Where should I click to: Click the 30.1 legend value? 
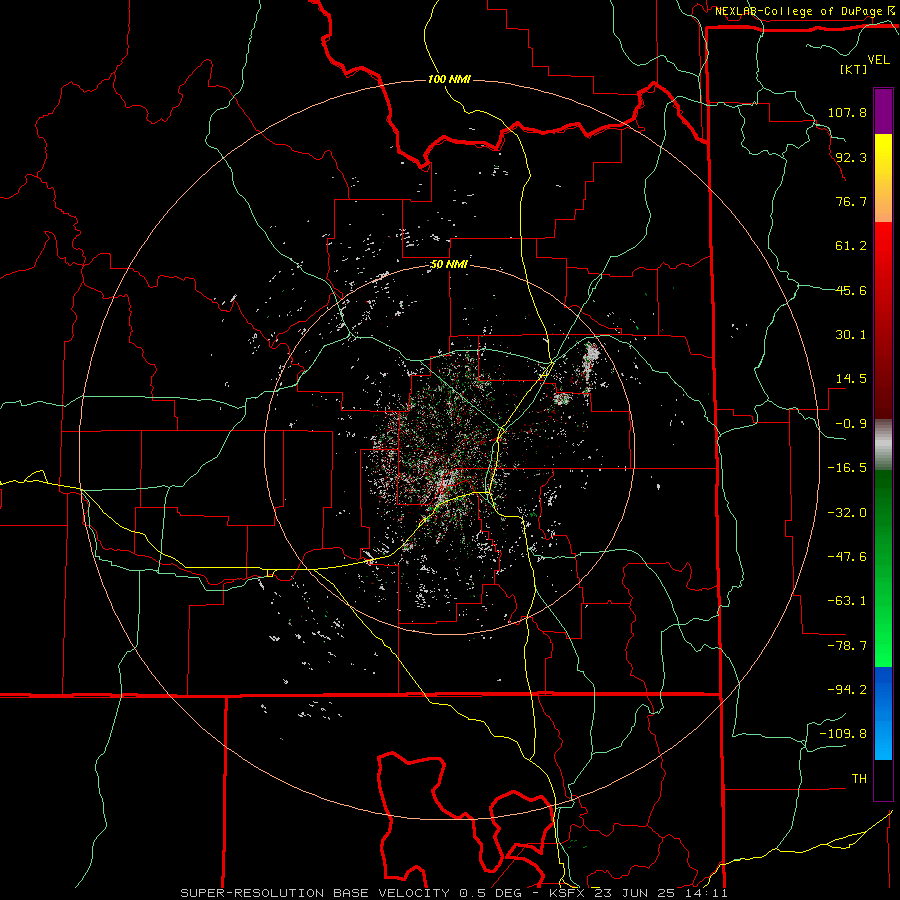pyautogui.click(x=851, y=335)
